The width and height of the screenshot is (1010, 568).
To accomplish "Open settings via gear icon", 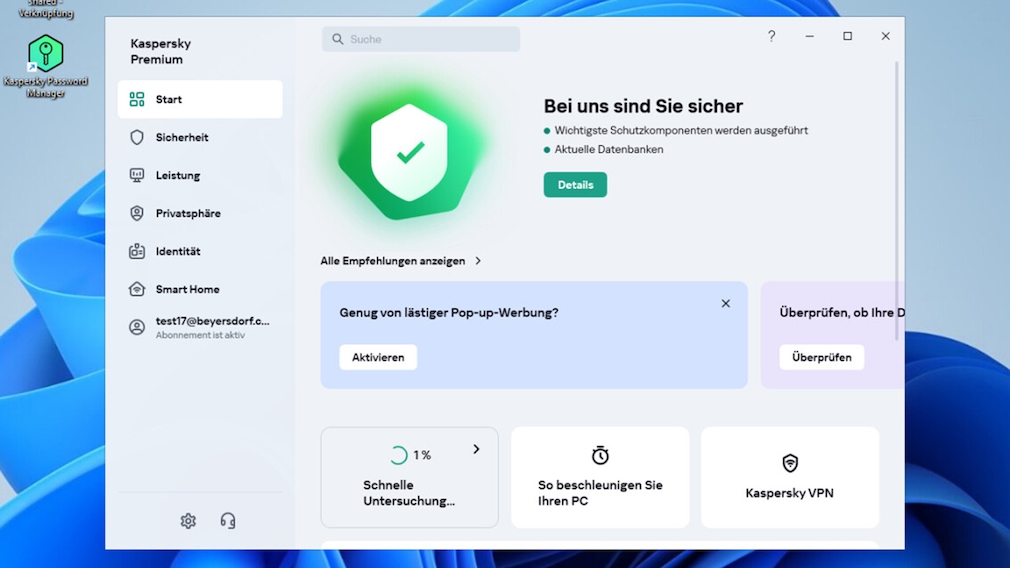I will click(188, 520).
